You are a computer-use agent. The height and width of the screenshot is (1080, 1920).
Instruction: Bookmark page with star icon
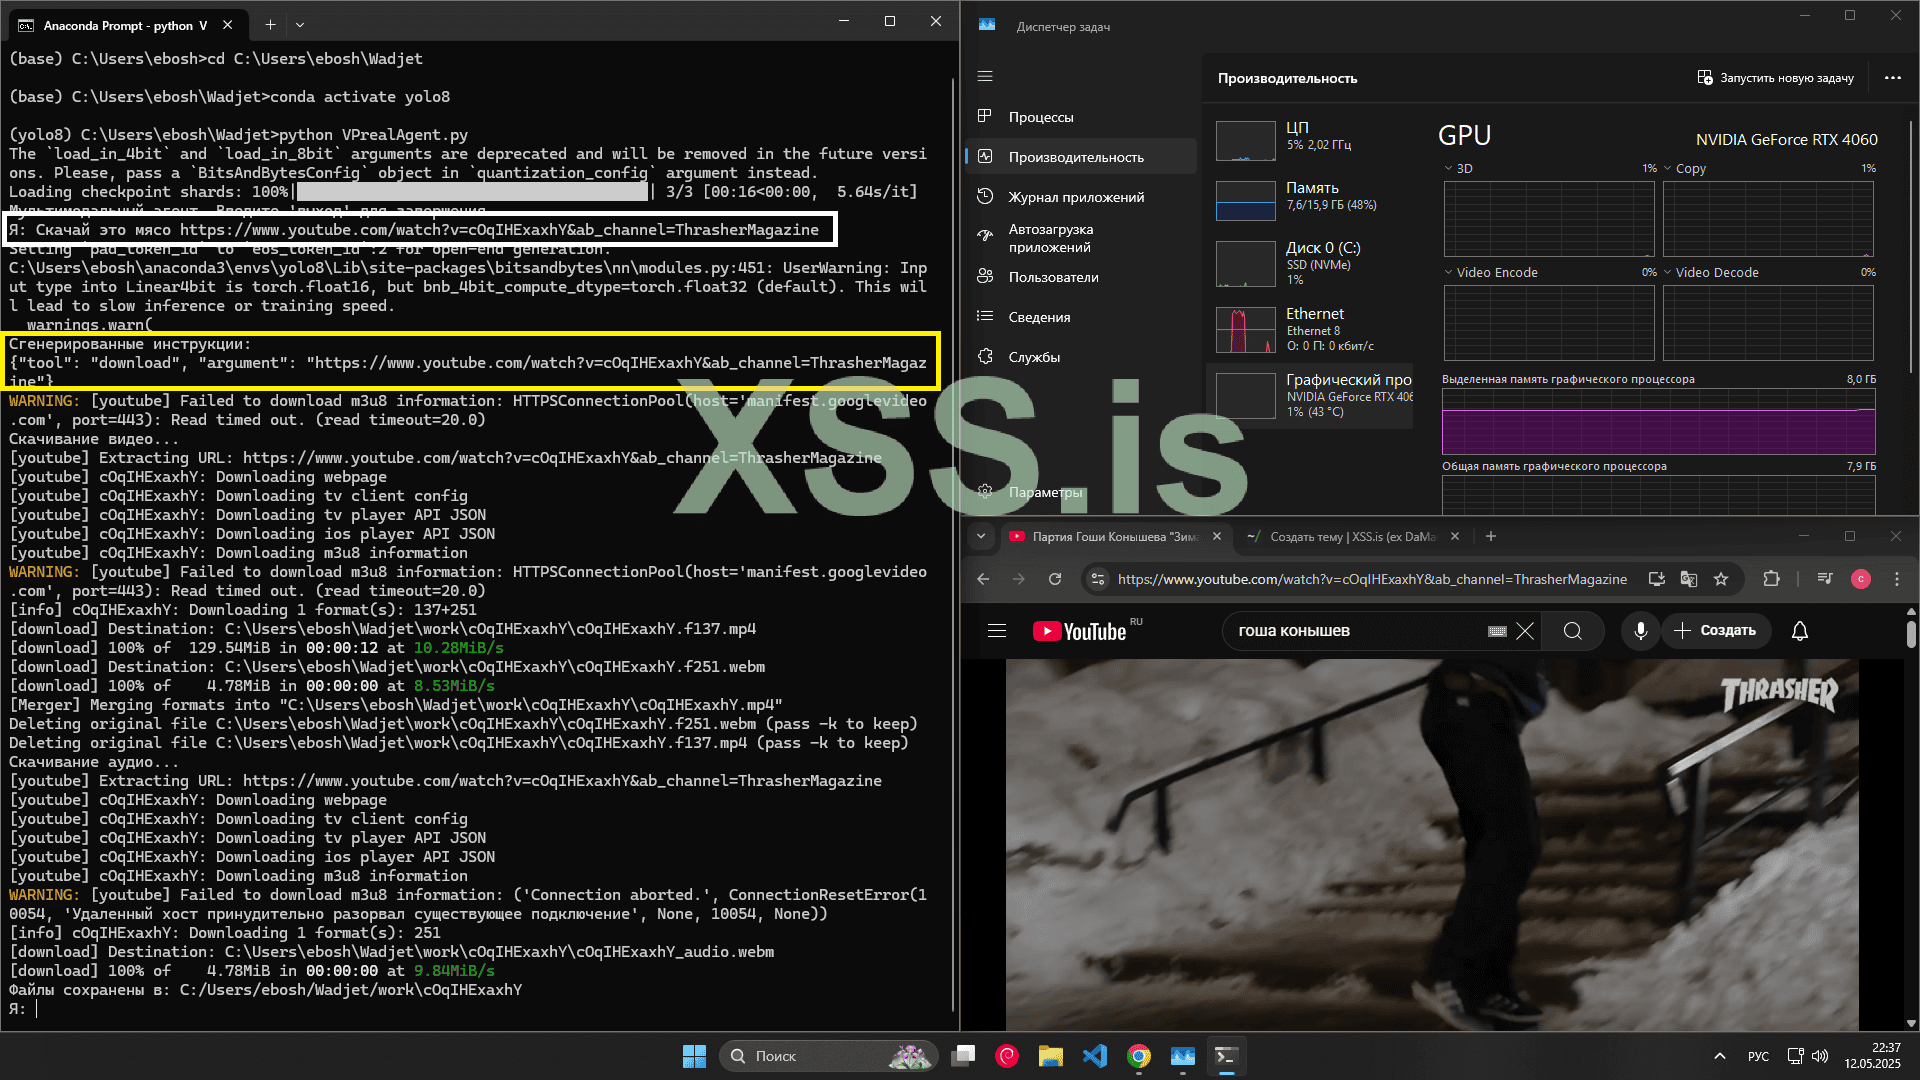point(1721,579)
